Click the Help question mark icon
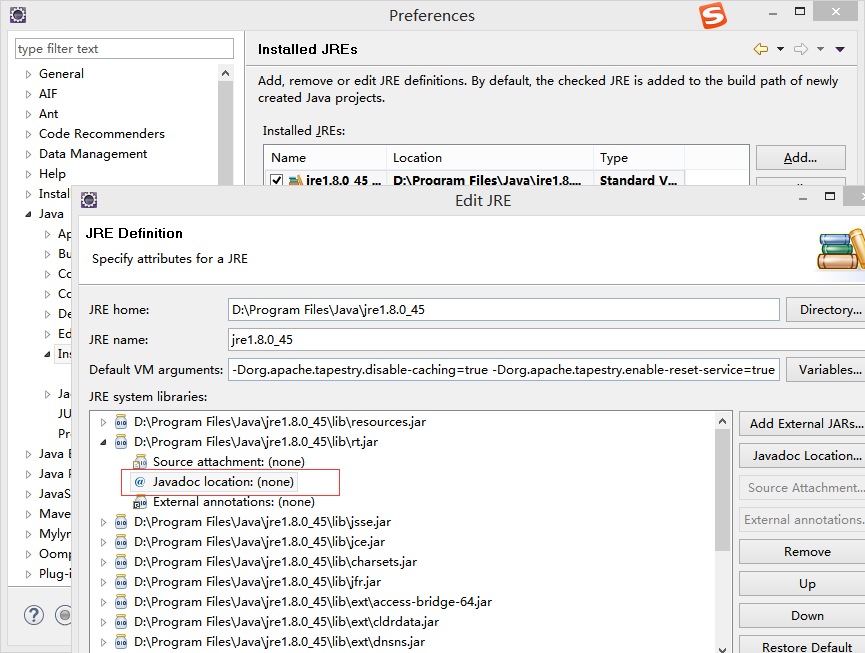865x653 pixels. 33,615
